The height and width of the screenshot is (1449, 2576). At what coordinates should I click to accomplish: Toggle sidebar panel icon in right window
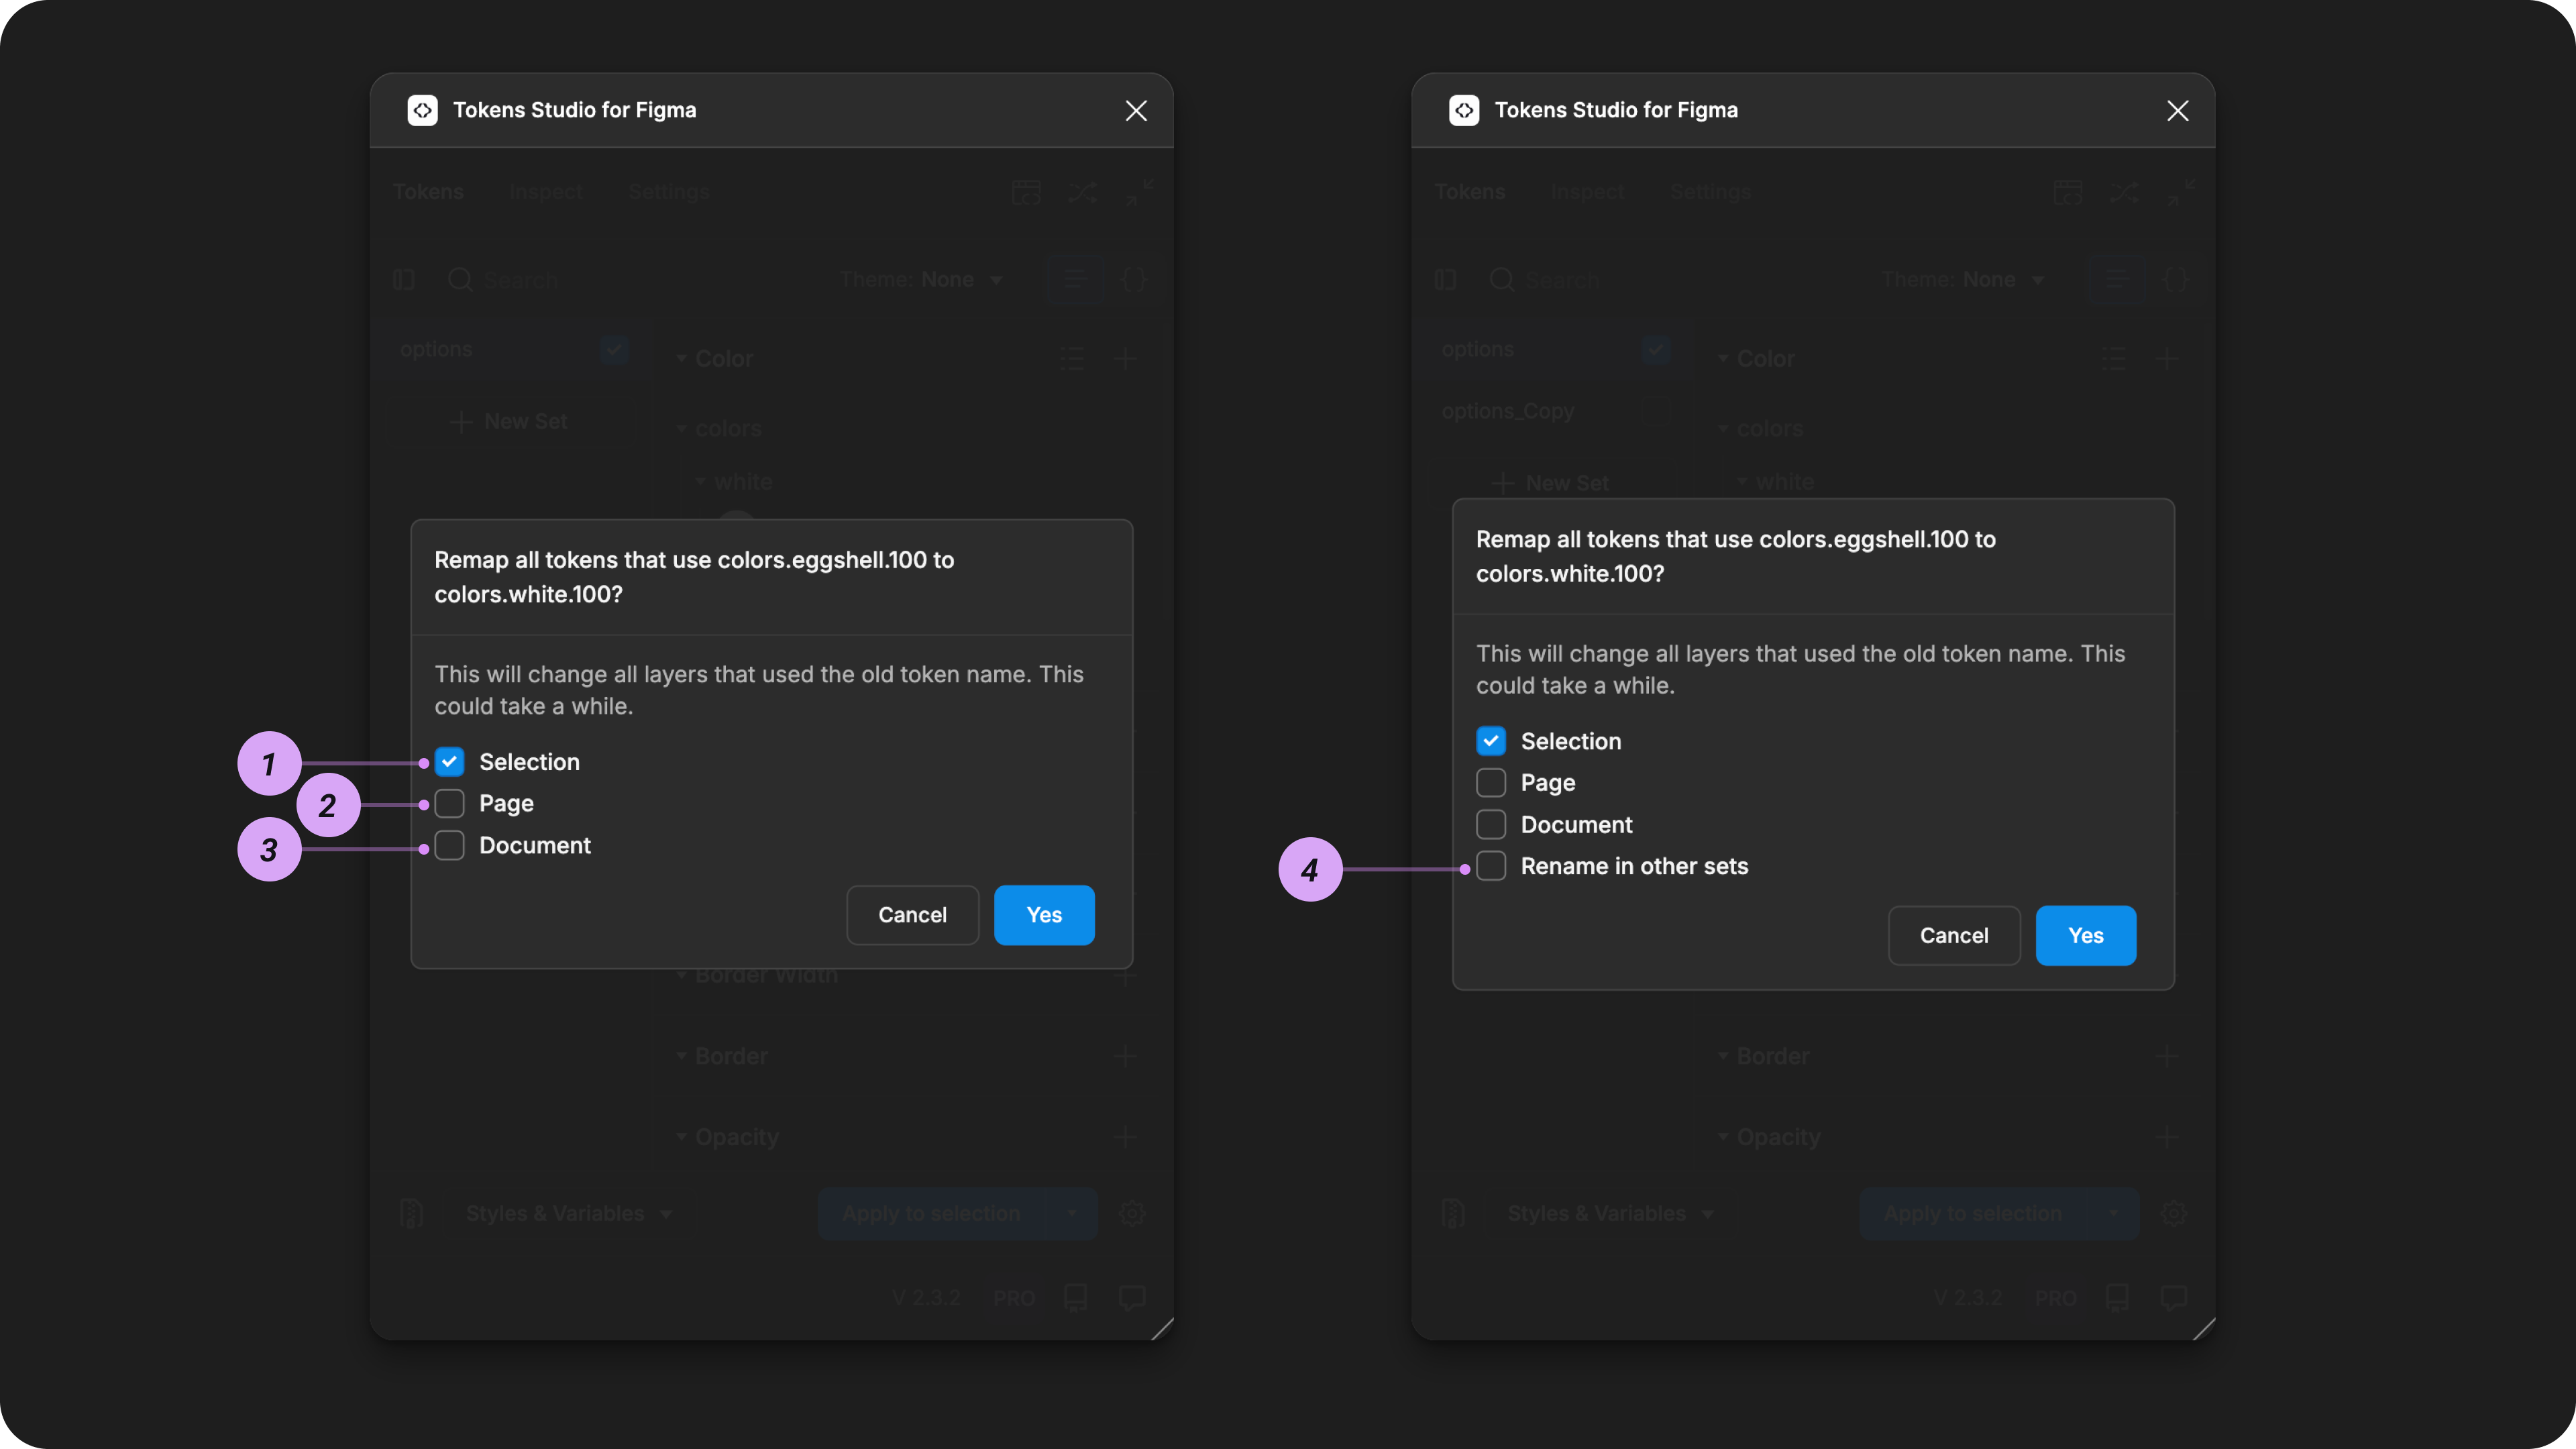(1446, 280)
